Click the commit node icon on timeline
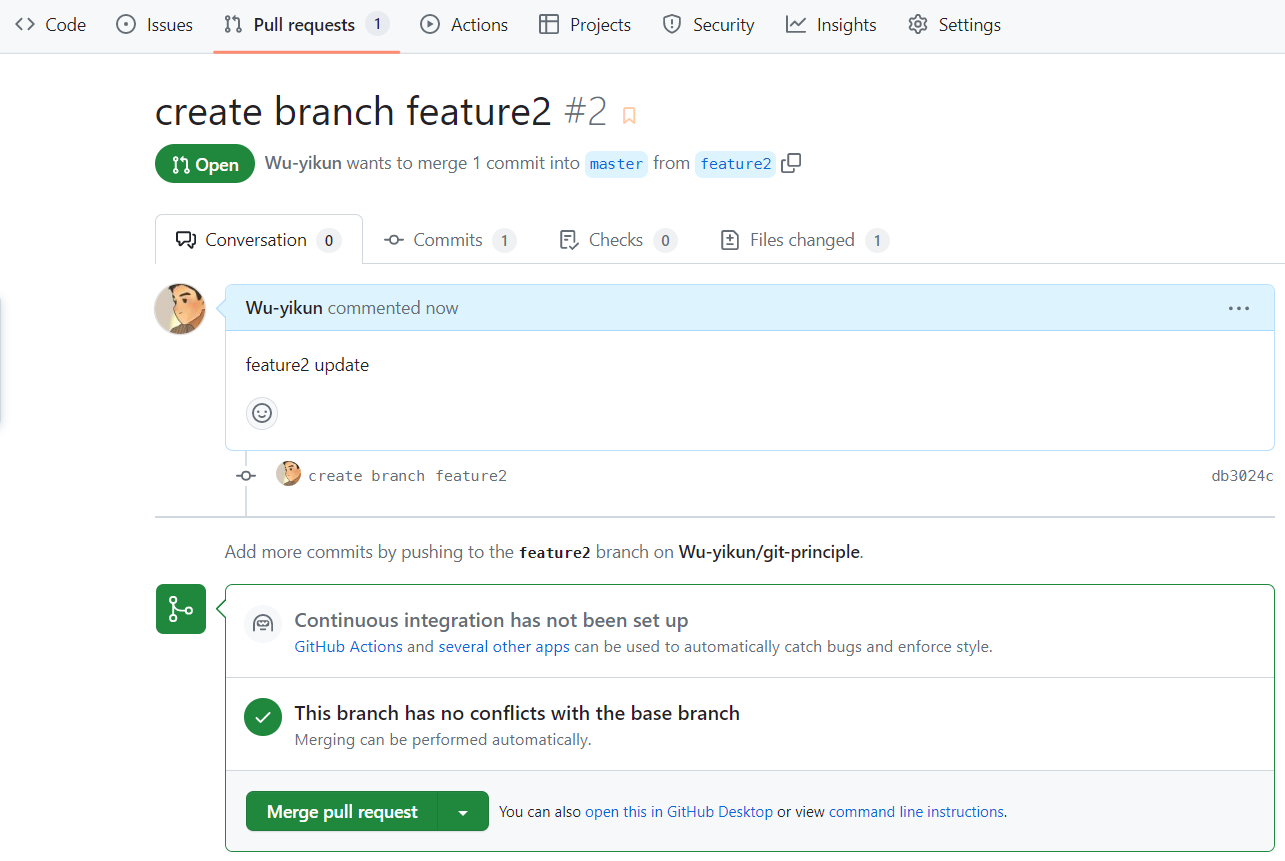The width and height of the screenshot is (1285, 861). point(246,476)
